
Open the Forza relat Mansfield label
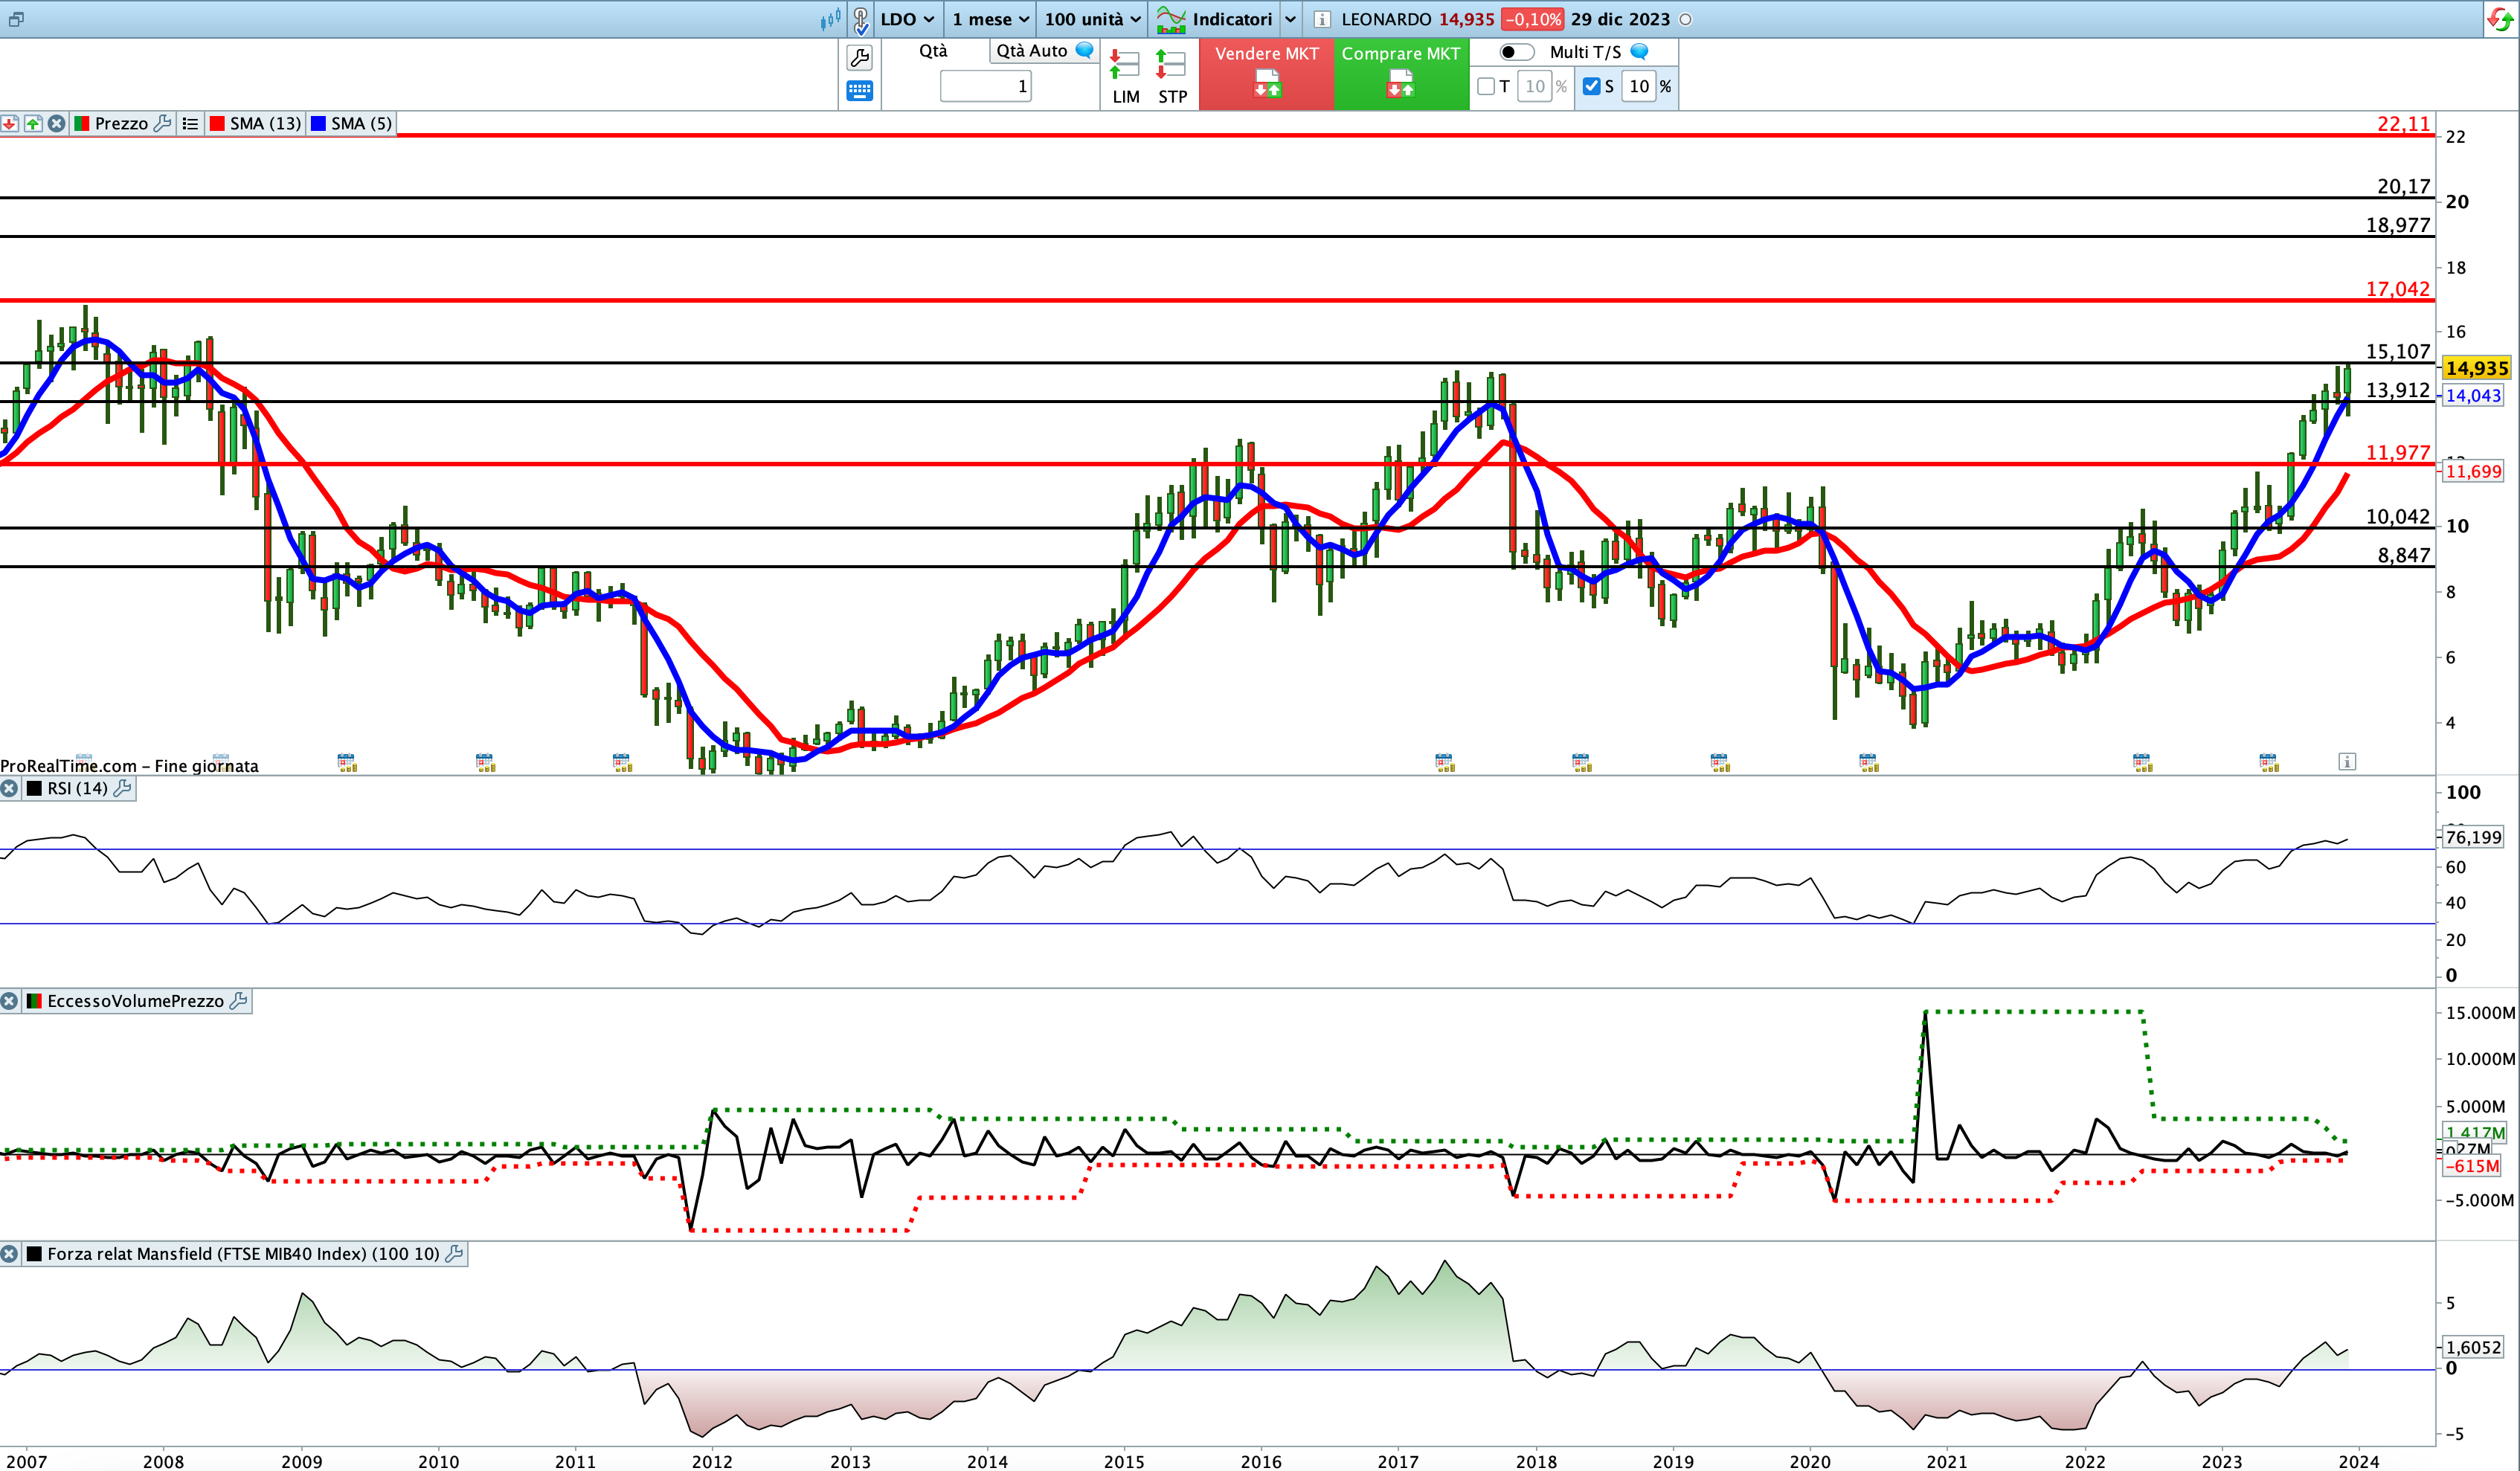pos(243,1255)
